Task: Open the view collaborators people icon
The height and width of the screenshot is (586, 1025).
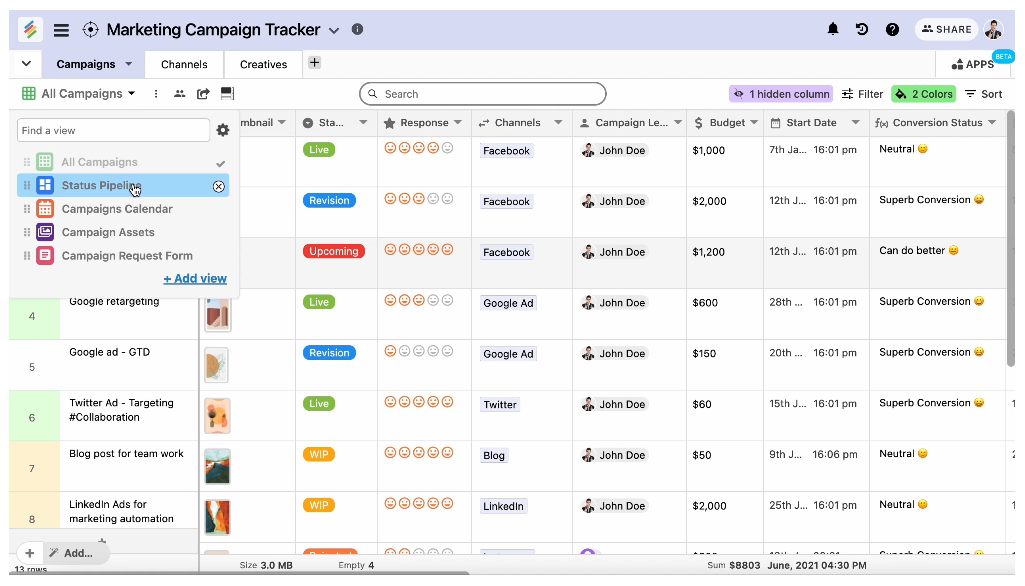Action: tap(179, 94)
